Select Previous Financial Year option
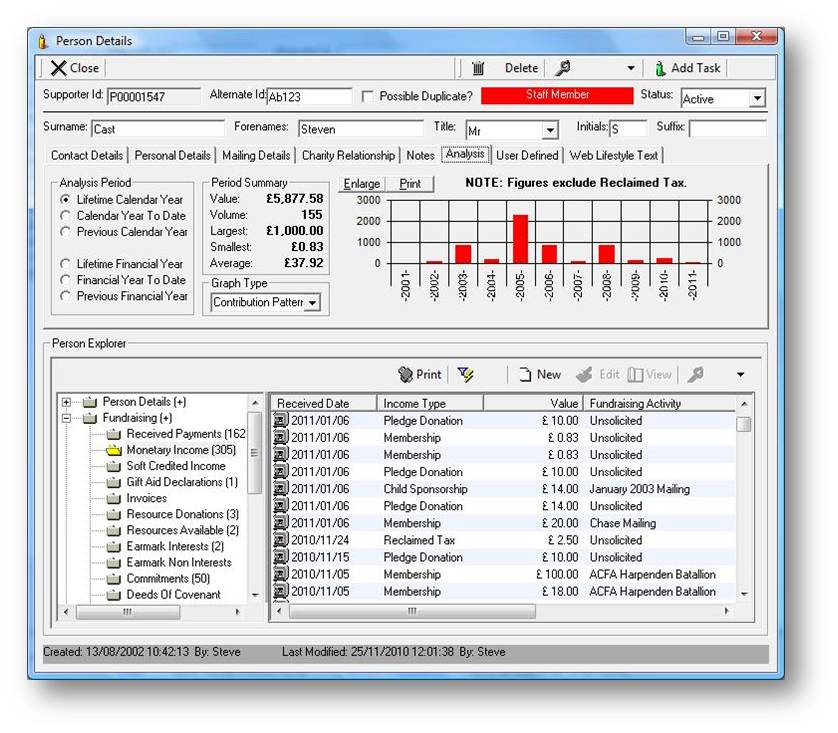The height and width of the screenshot is (733, 838). tap(65, 295)
